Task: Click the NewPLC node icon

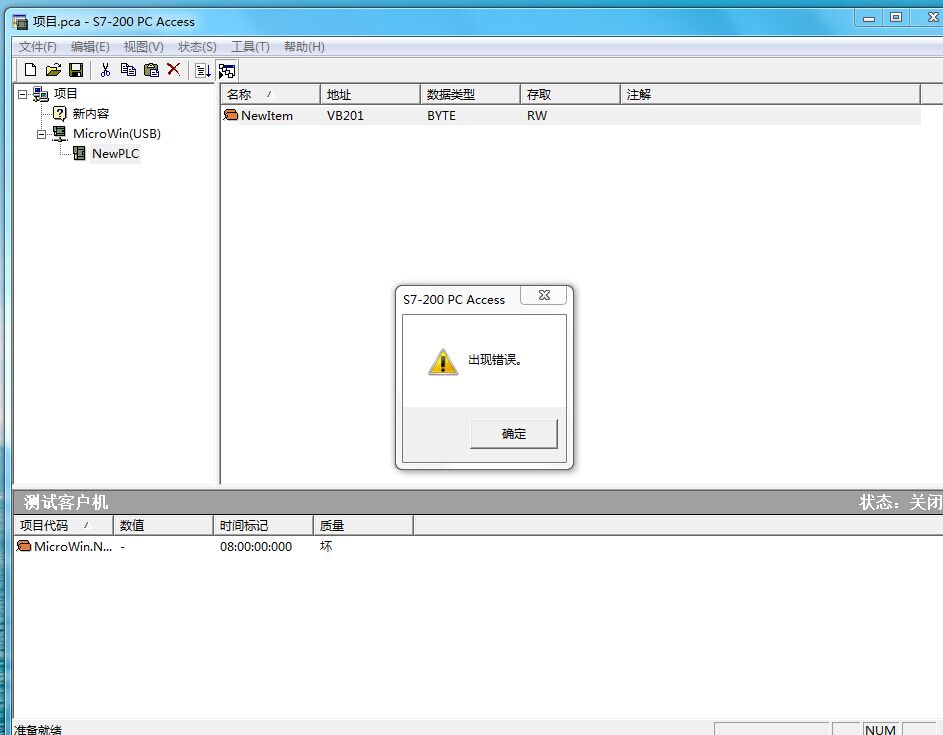Action: tap(79, 153)
